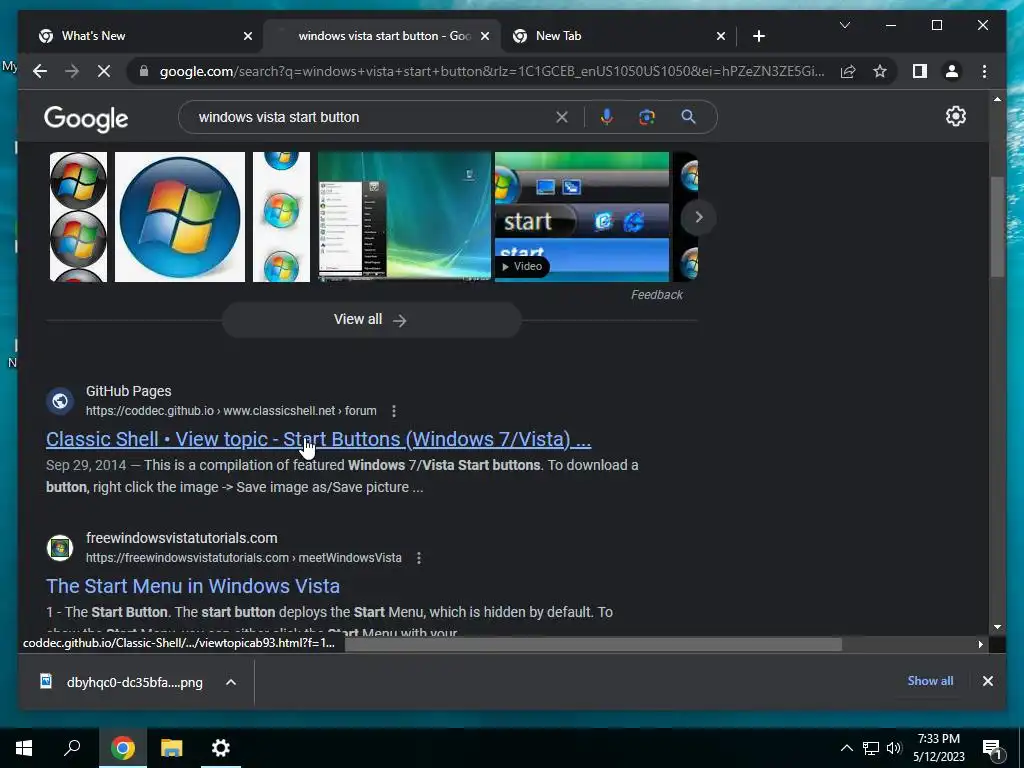The width and height of the screenshot is (1024, 768).
Task: Open Settings app in taskbar
Action: click(221, 748)
